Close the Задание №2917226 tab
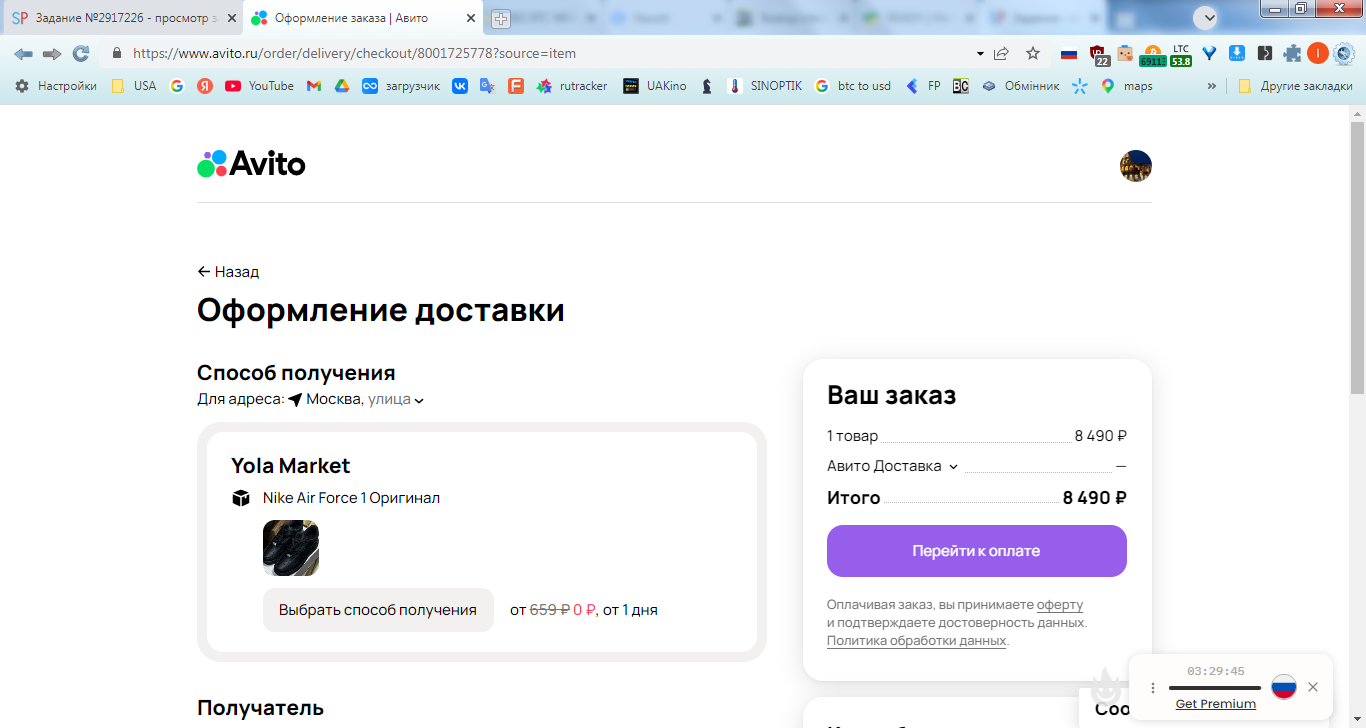 [230, 18]
